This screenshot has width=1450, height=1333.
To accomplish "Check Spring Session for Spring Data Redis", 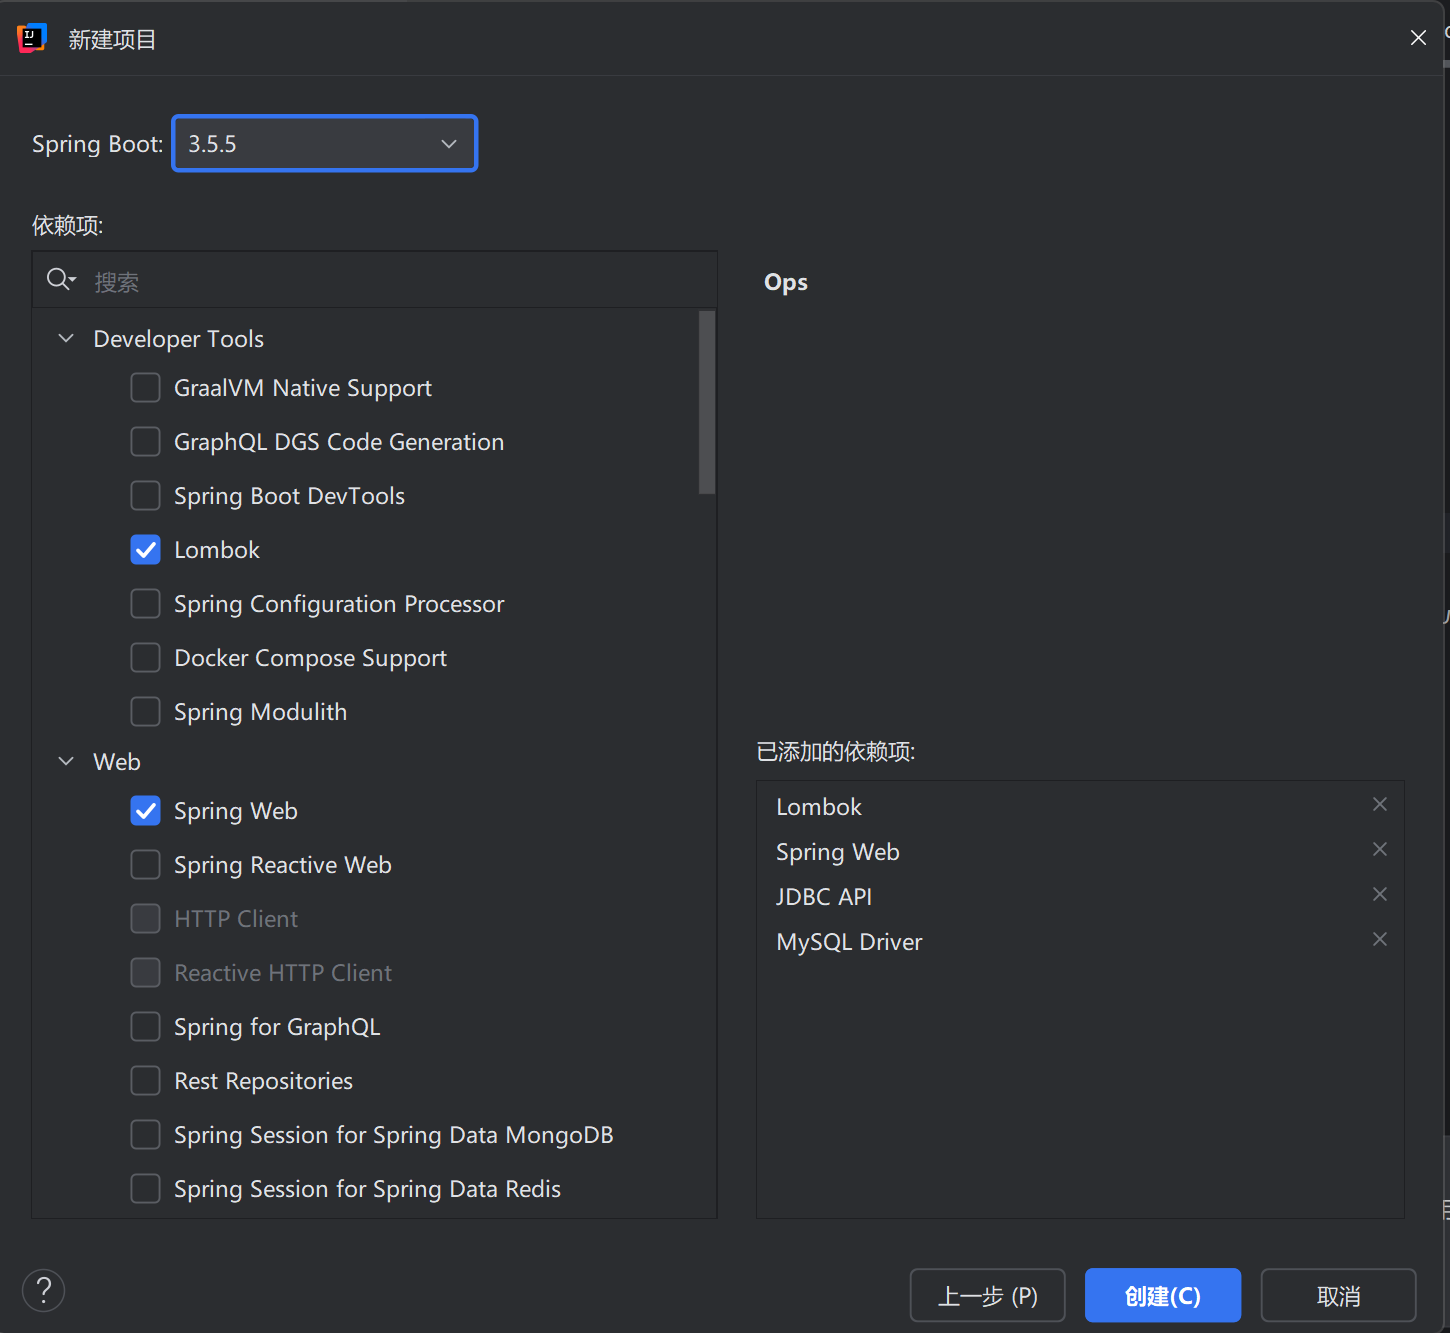I will 145,1188.
